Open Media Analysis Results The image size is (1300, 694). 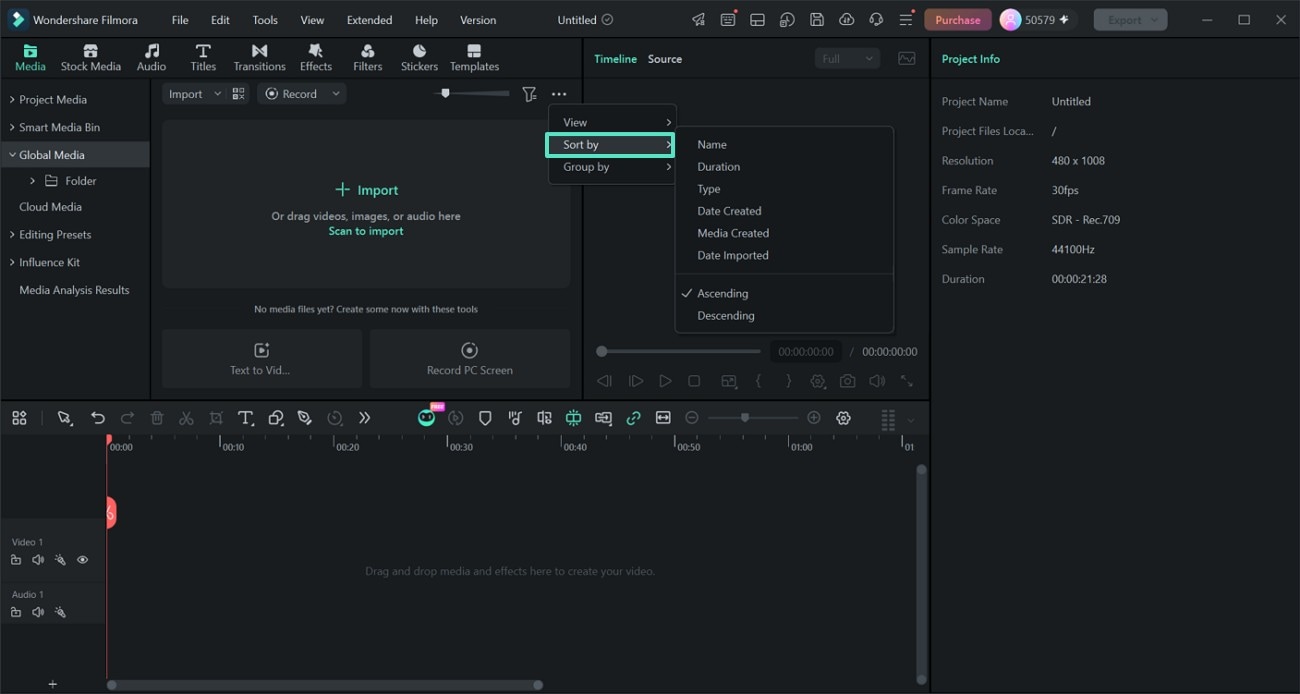click(74, 290)
